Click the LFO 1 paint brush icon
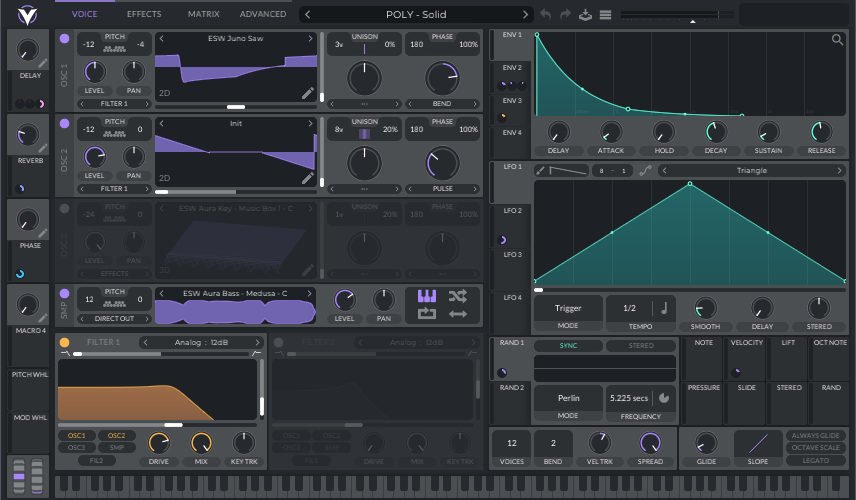 541,170
